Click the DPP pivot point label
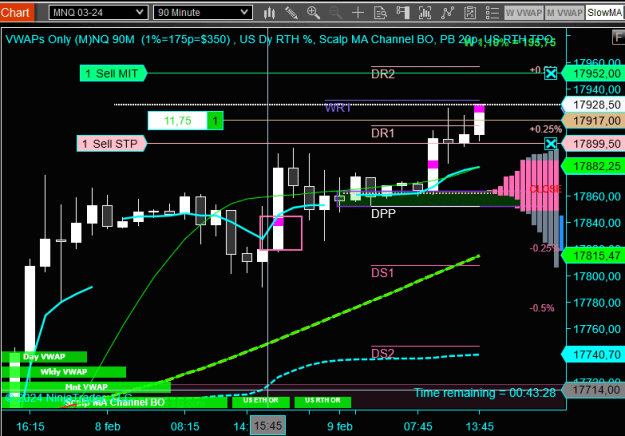The width and height of the screenshot is (625, 436). (x=383, y=214)
